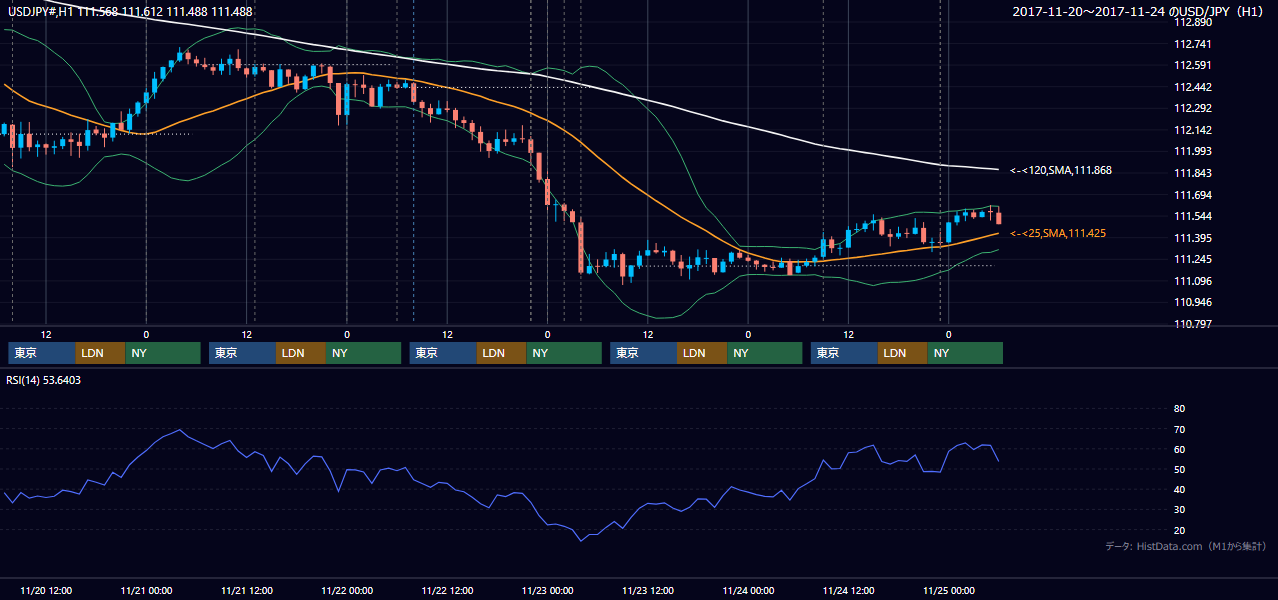Screen dimensions: 1278x600
Task: Click price axis value 111.993
Action: 1192,151
